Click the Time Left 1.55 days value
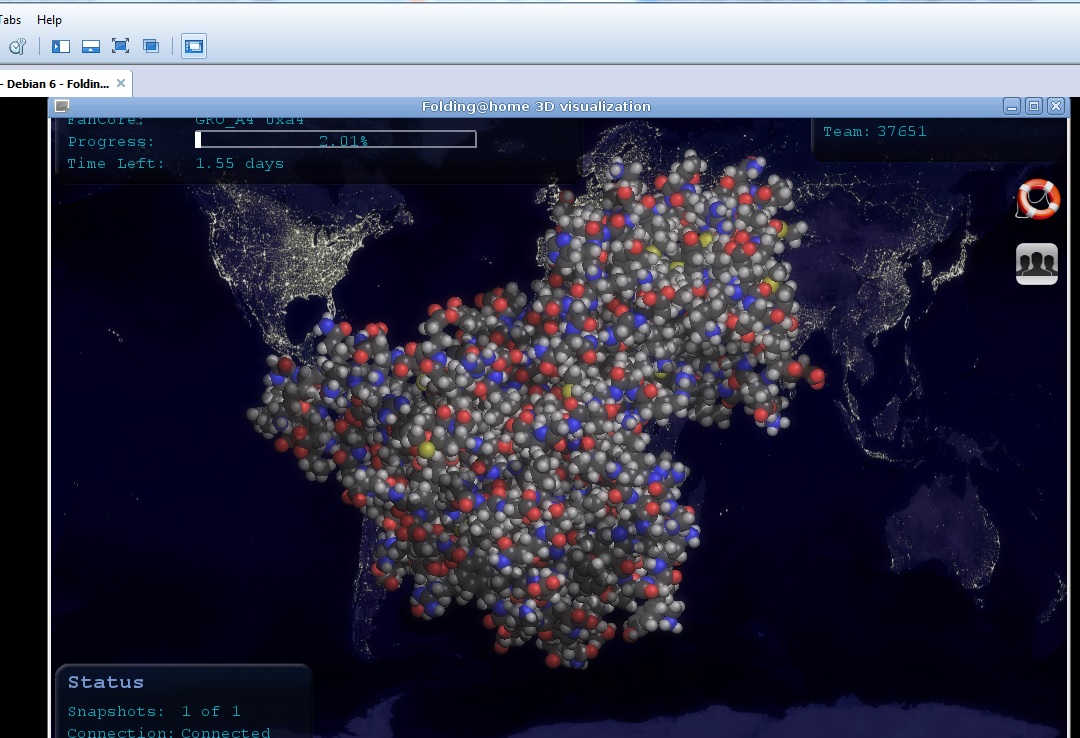This screenshot has width=1080, height=738. tap(240, 164)
